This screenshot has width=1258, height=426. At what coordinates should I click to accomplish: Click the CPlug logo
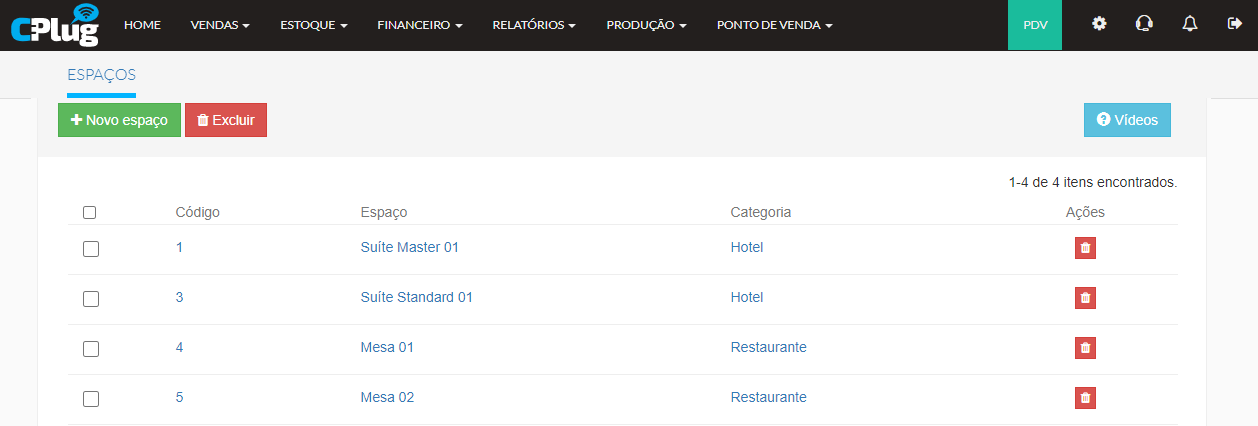pyautogui.click(x=56, y=25)
